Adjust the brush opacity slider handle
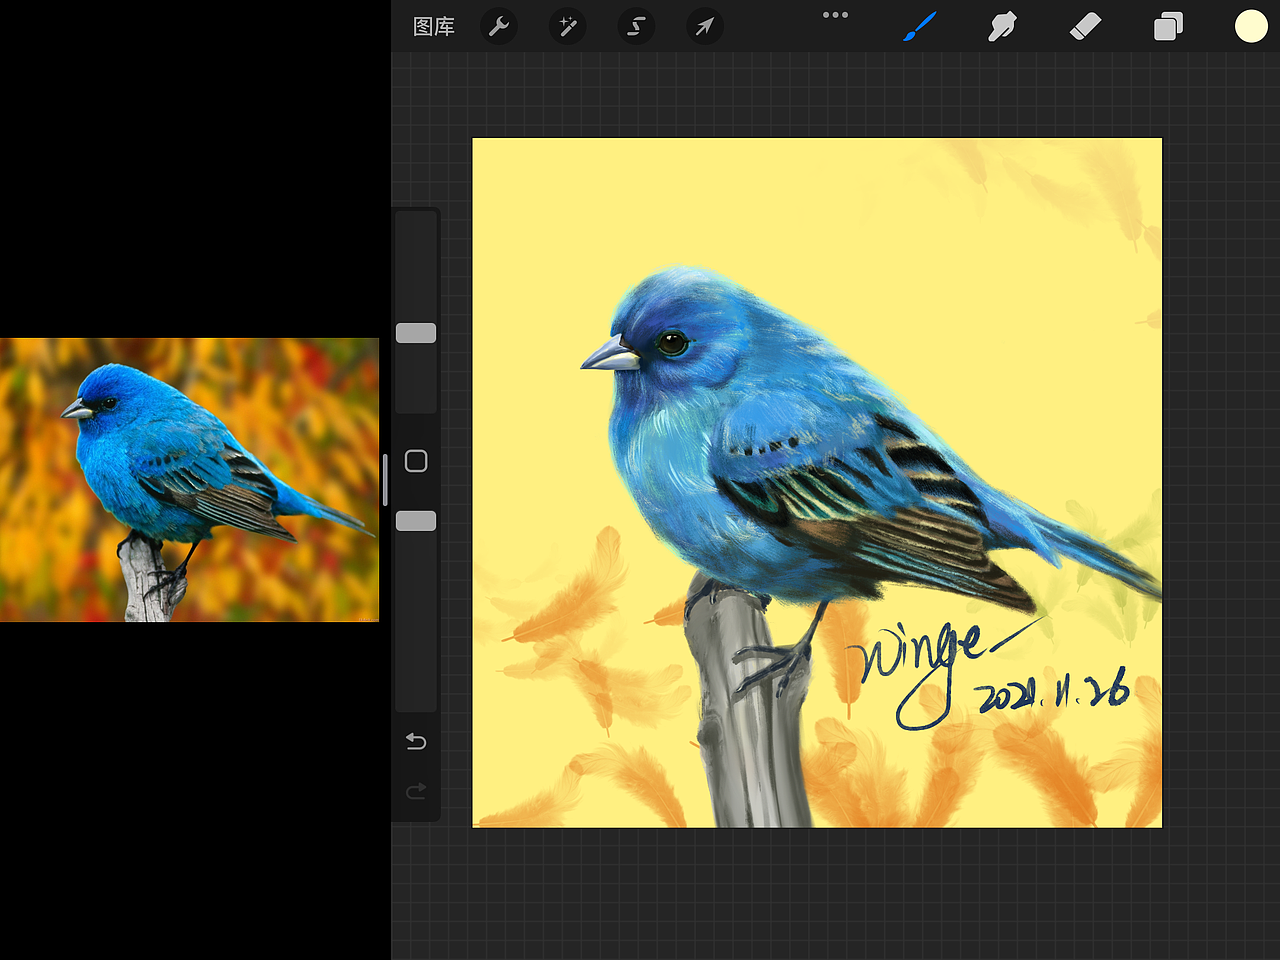The width and height of the screenshot is (1280, 960). coord(416,520)
